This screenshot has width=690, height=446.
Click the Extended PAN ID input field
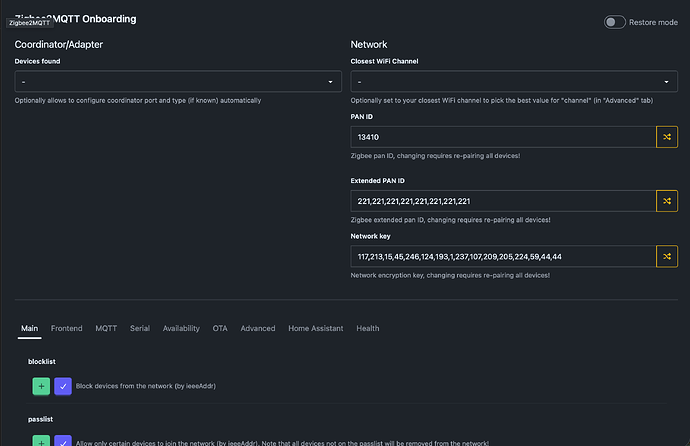(x=503, y=201)
